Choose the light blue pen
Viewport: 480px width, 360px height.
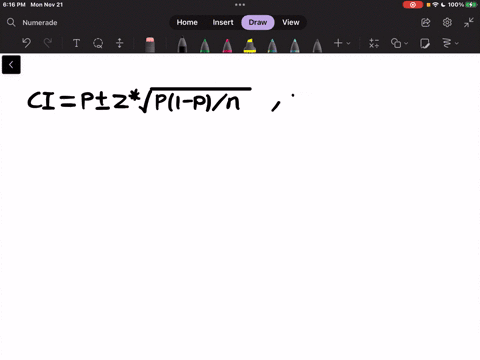point(295,45)
